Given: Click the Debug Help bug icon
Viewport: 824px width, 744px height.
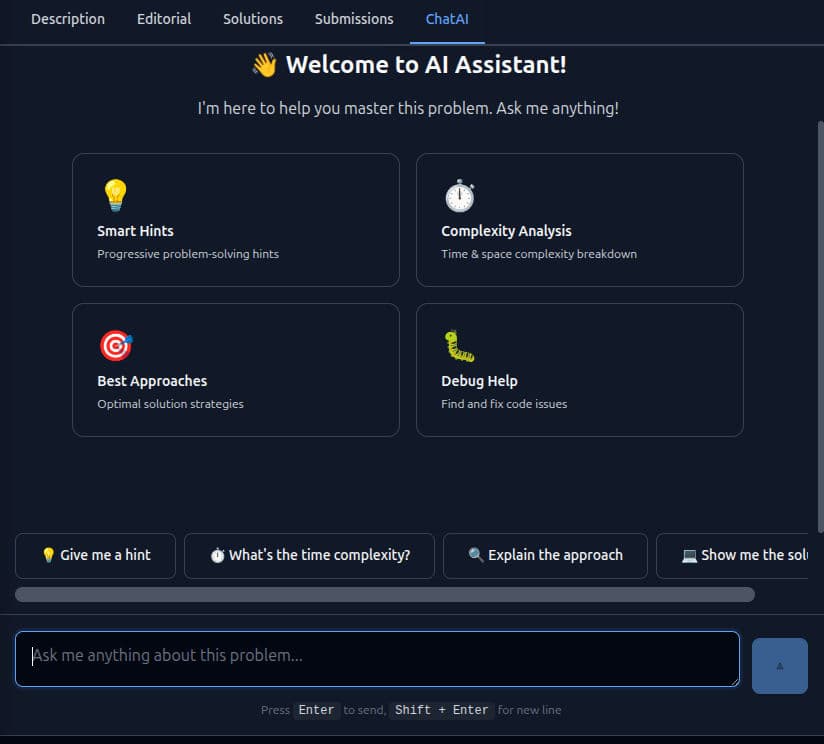Looking at the screenshot, I should (x=458, y=343).
